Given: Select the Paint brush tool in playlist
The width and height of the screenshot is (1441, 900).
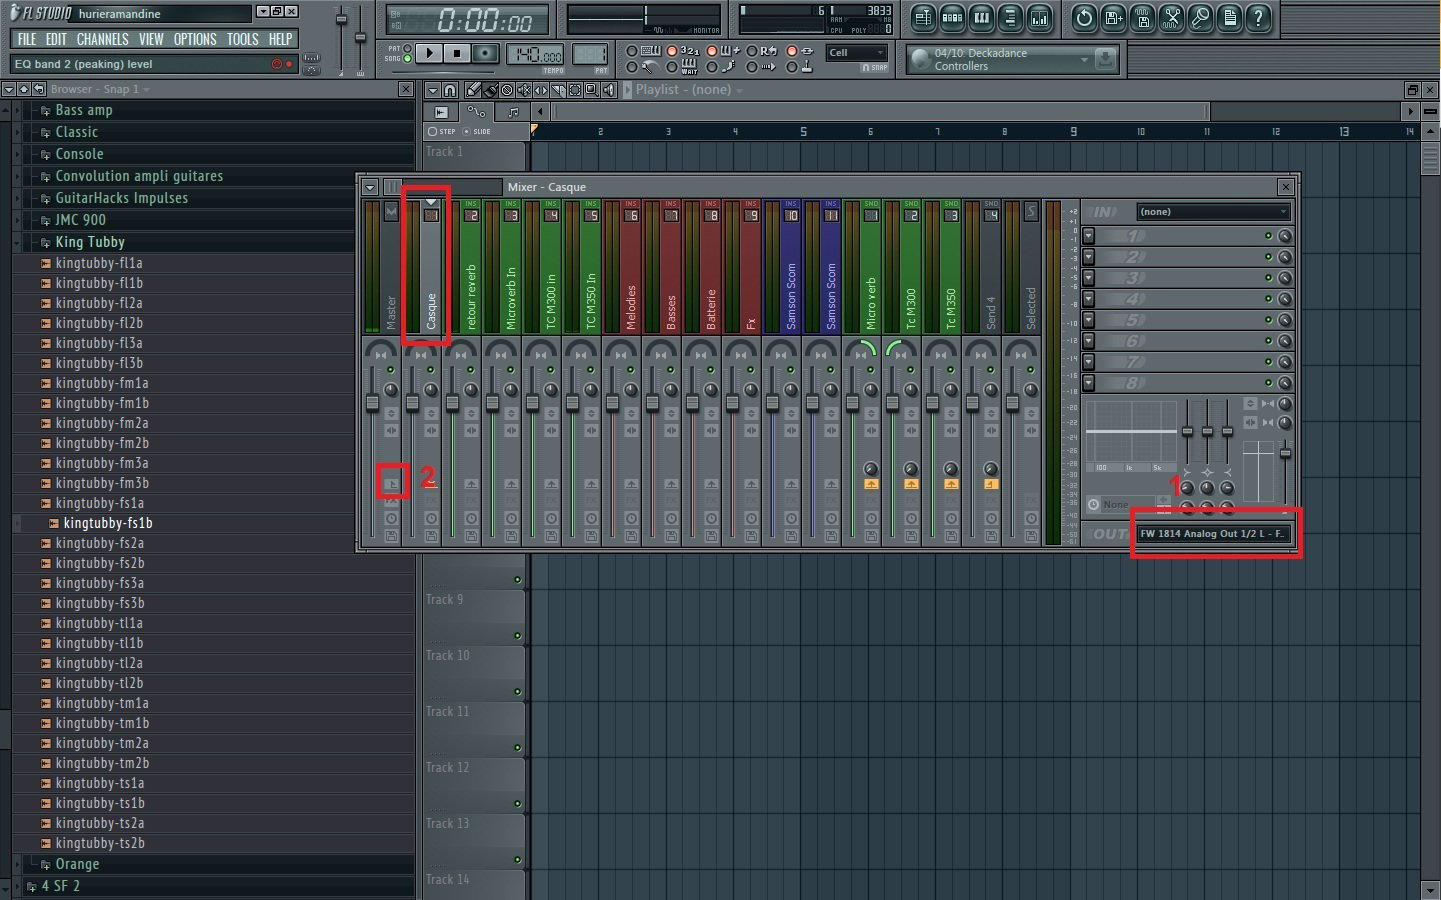Looking at the screenshot, I should click(490, 90).
